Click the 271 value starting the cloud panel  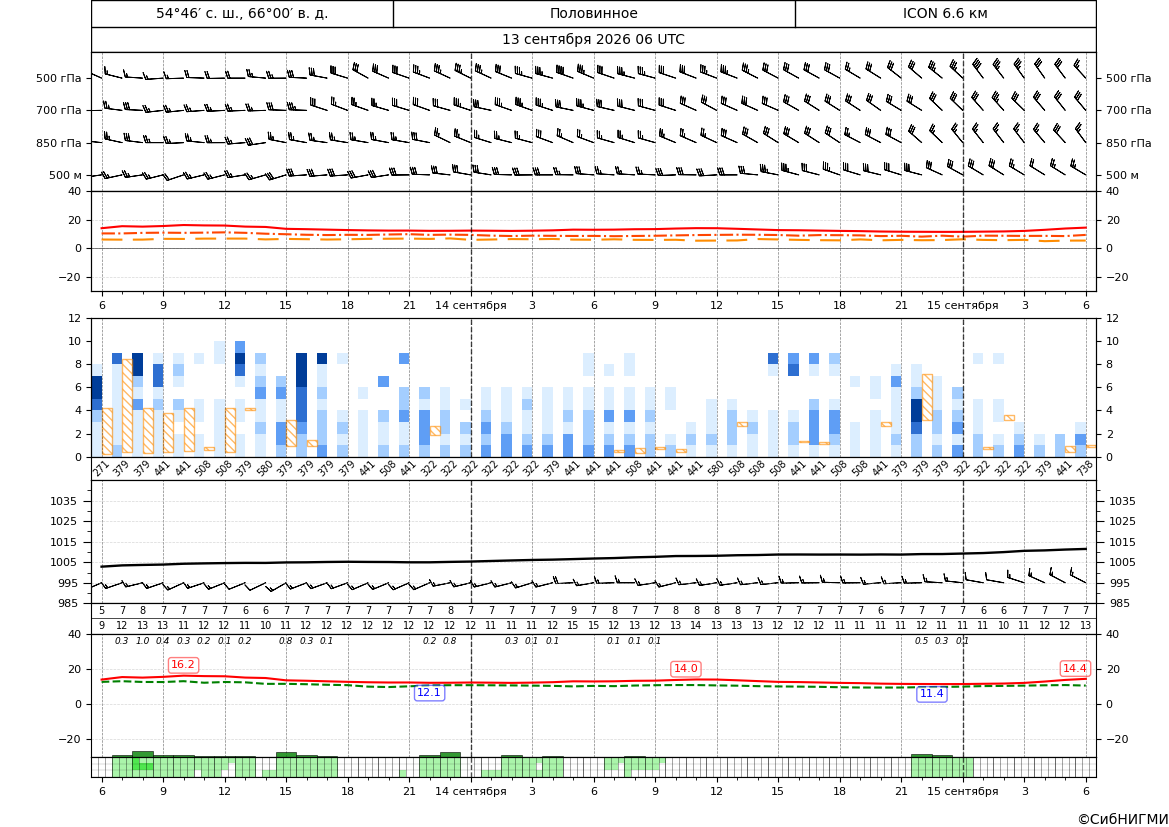[99, 468]
